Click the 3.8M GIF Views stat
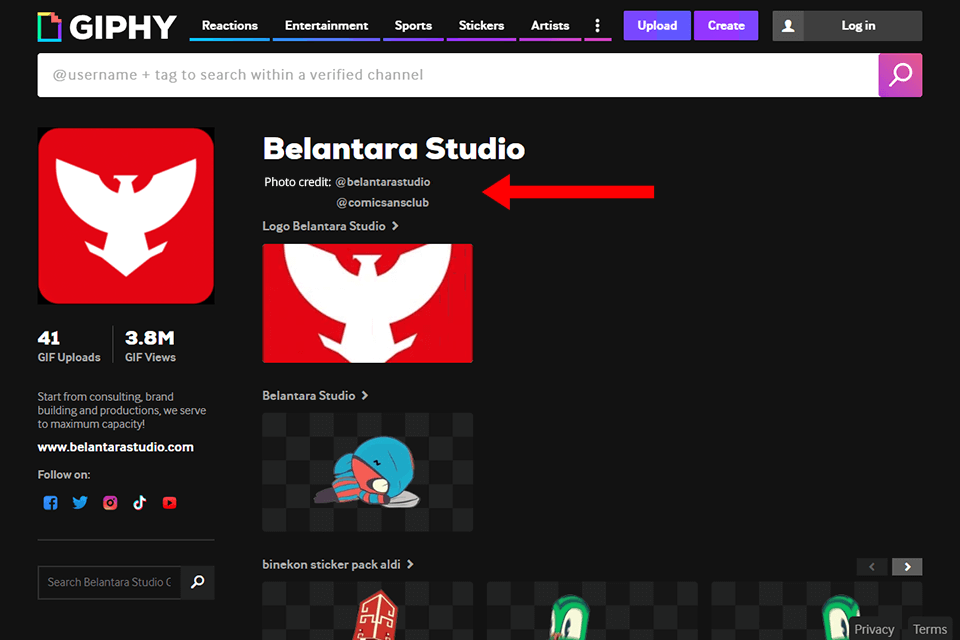This screenshot has height=640, width=960. [x=150, y=347]
